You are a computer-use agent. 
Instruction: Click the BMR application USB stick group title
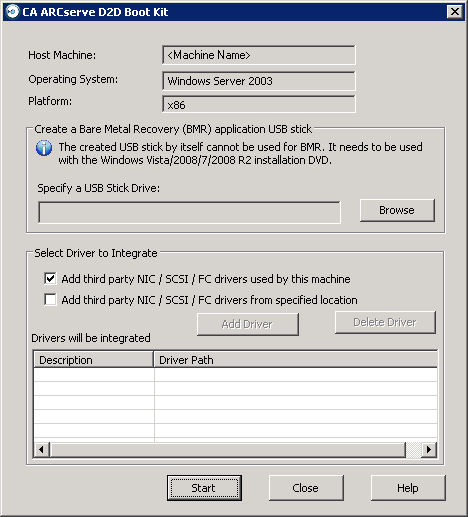tap(173, 129)
